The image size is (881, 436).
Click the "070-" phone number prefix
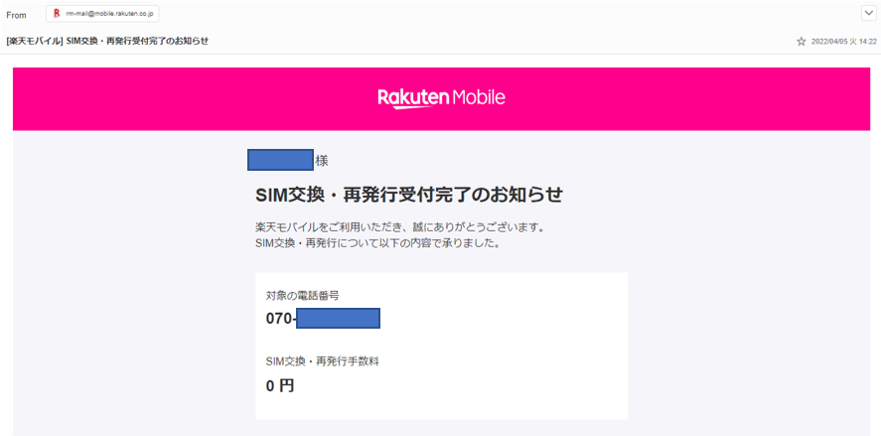coord(281,319)
